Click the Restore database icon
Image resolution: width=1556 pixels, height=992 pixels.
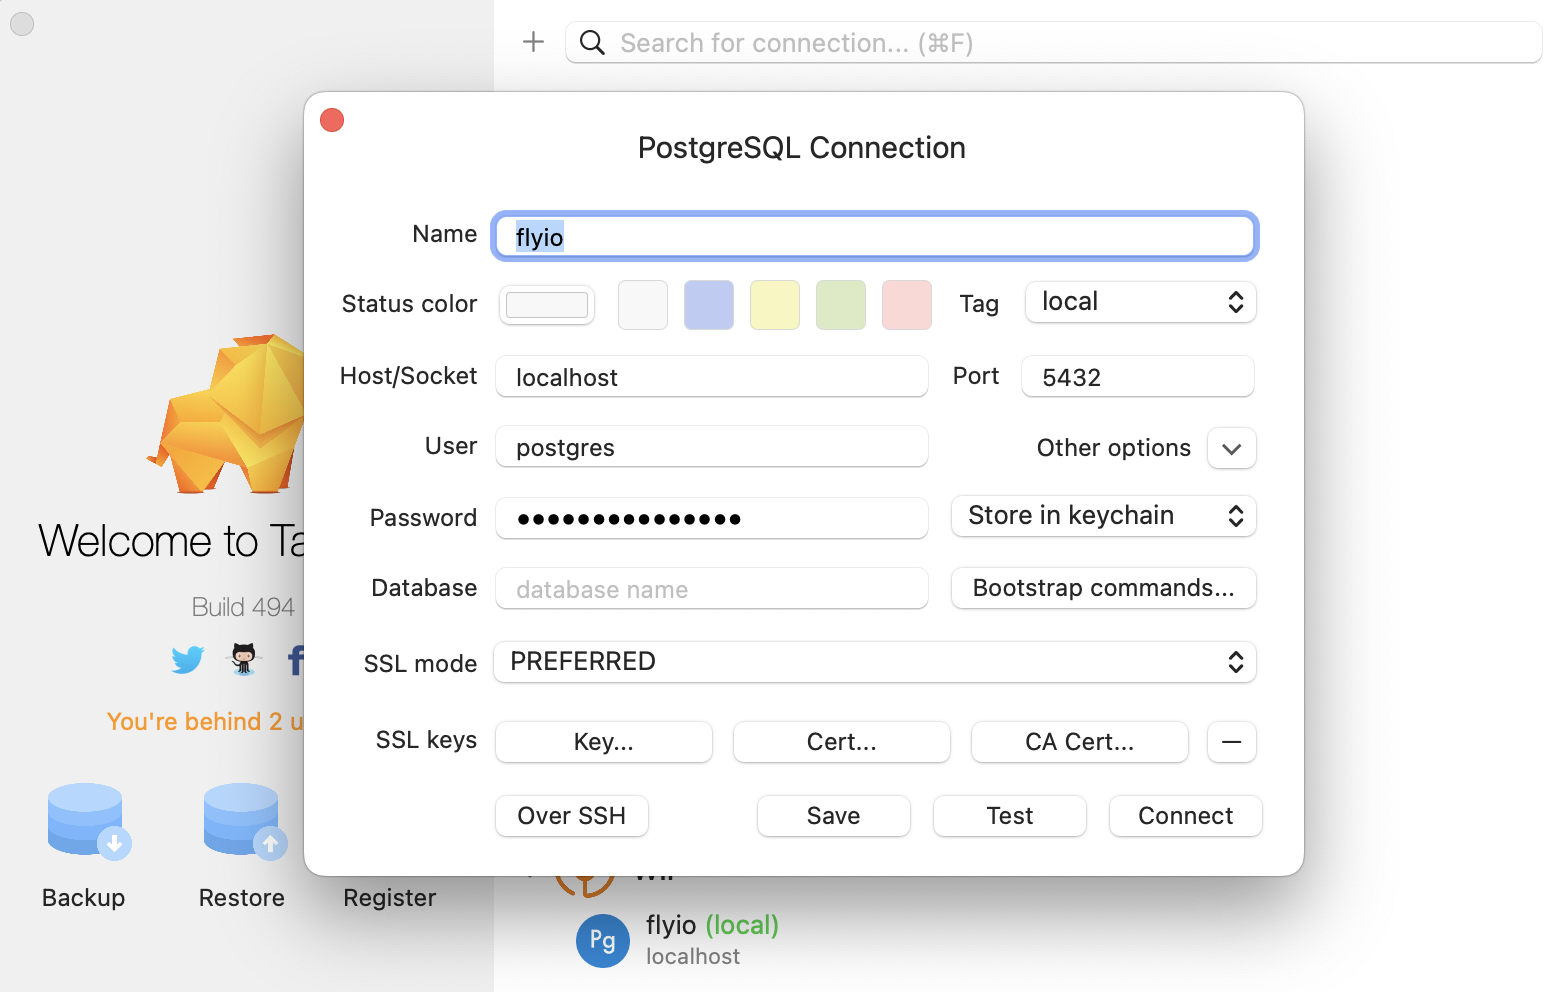[244, 821]
